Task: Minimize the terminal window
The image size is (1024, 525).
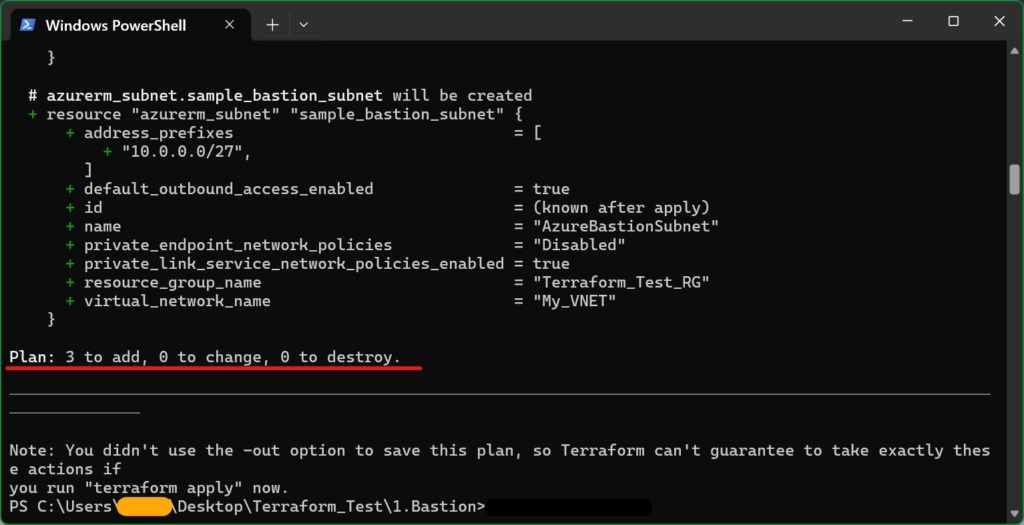Action: (907, 22)
